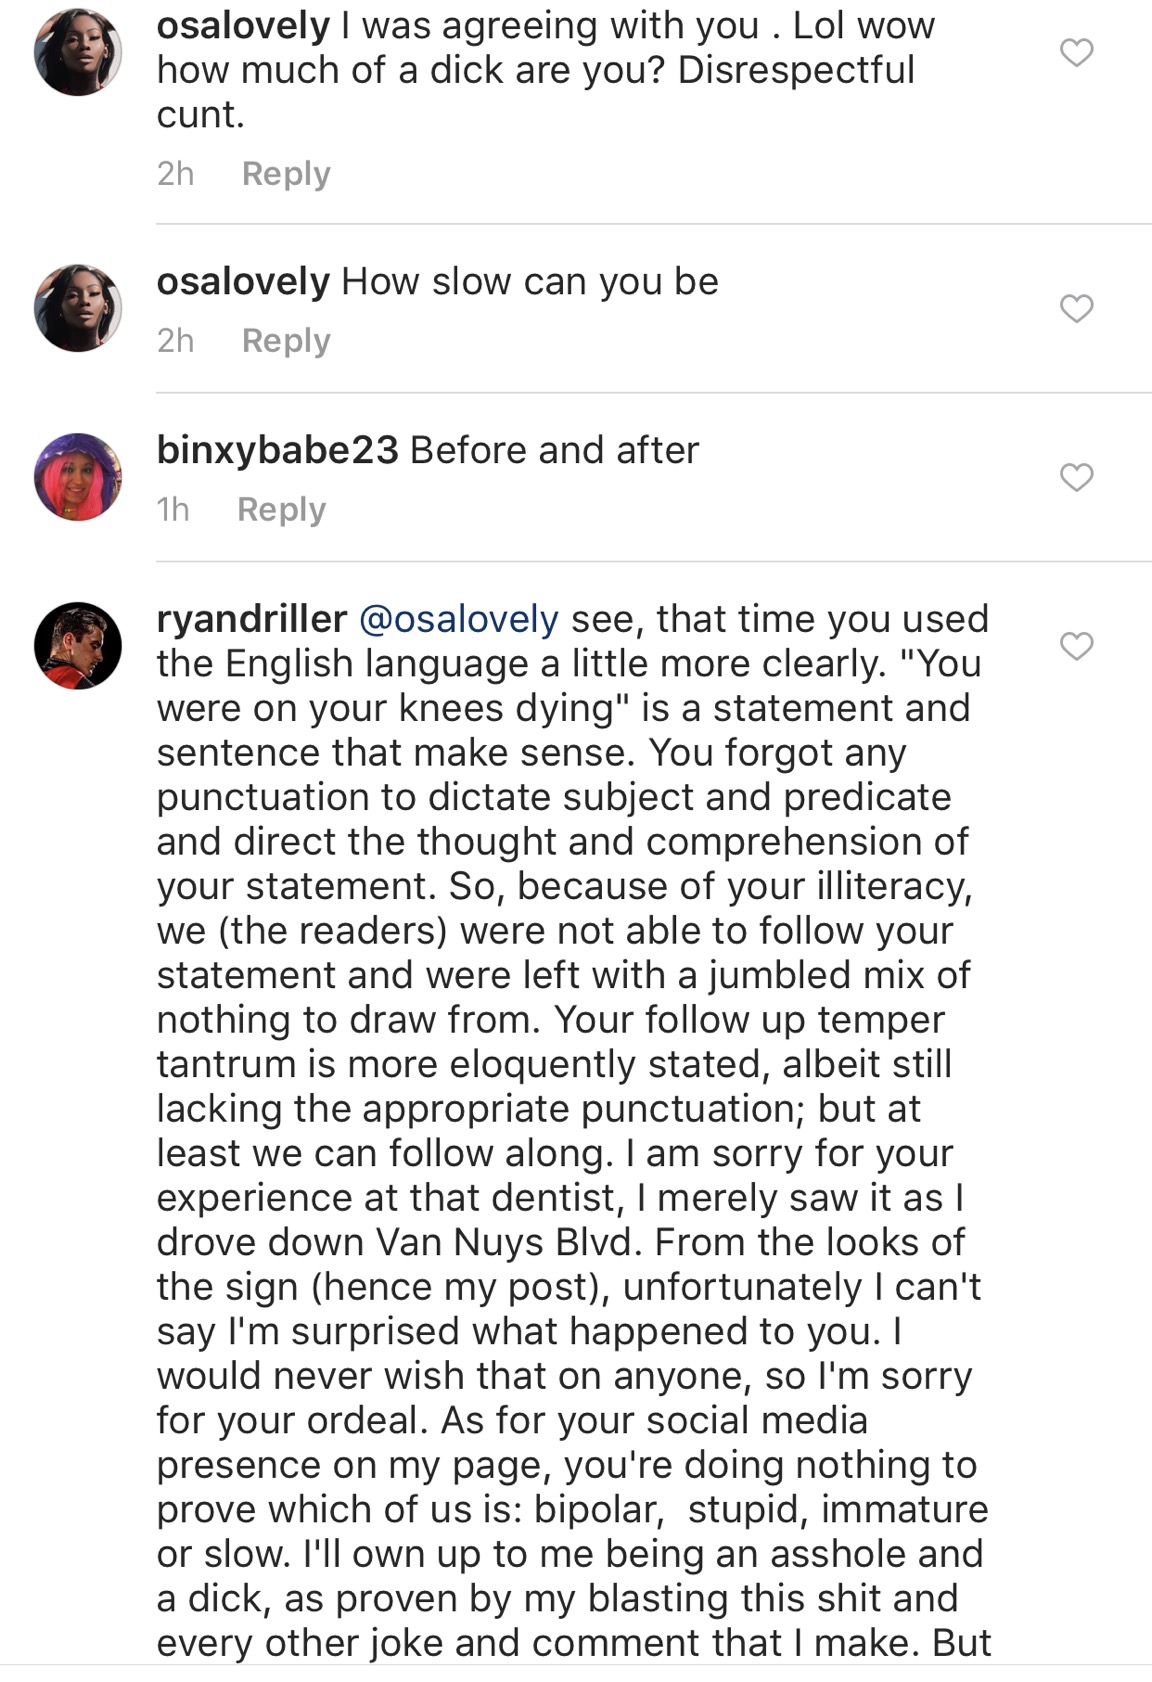The height and width of the screenshot is (1682, 1152).
Task: Tap the heart on binxybabe23's comment
Action: 1076,478
